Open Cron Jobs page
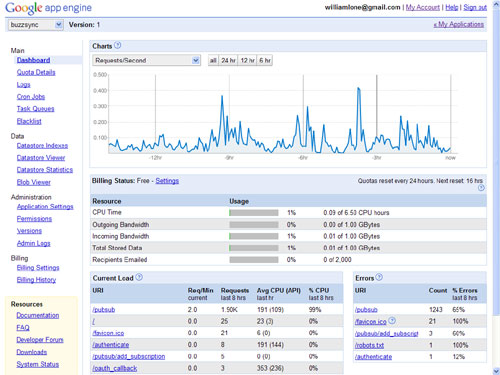This screenshot has height=375, width=500. pyautogui.click(x=31, y=97)
